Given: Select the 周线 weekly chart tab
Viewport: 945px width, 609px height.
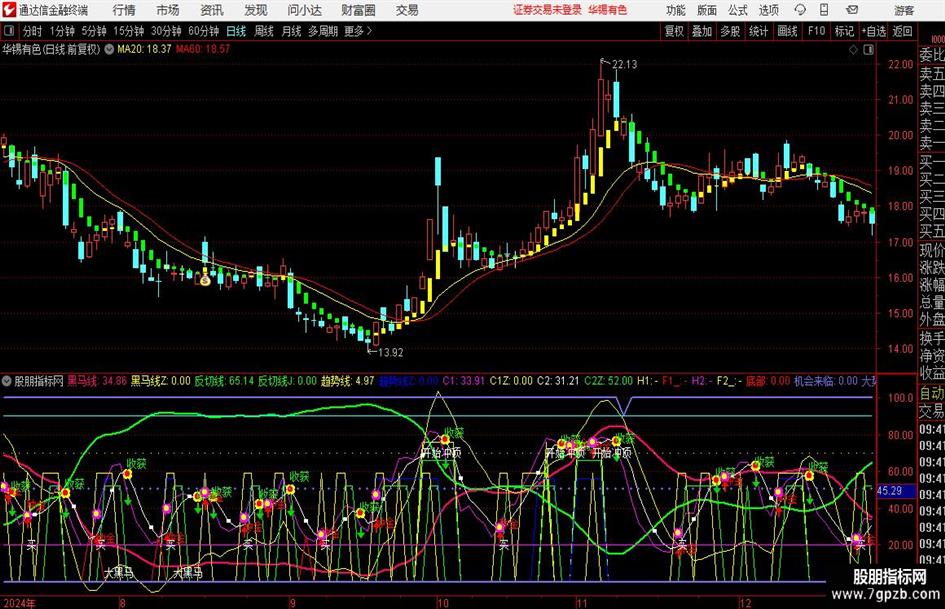Looking at the screenshot, I should [x=264, y=31].
